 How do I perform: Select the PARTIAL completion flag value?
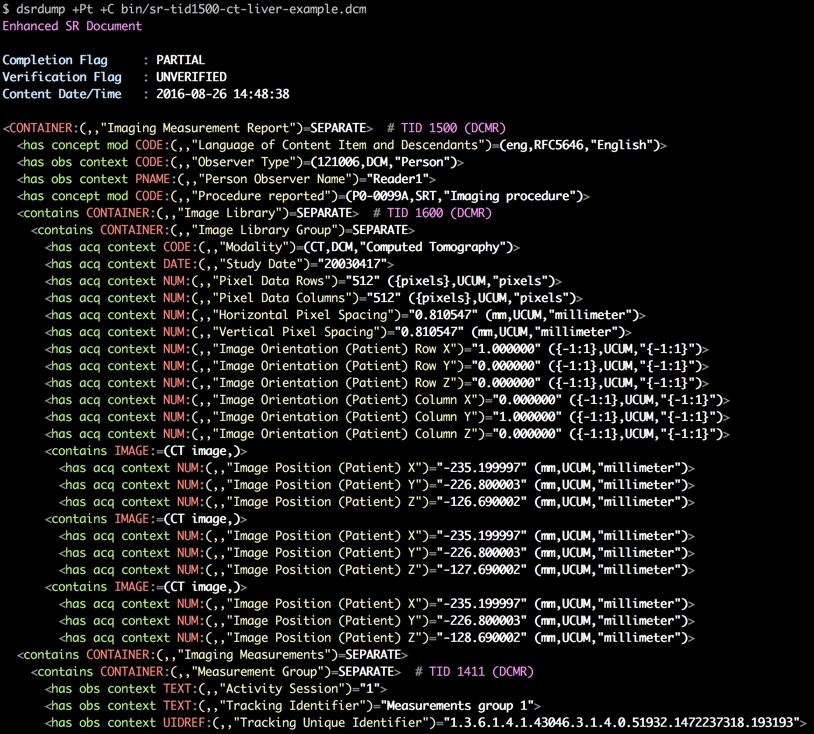click(x=184, y=60)
